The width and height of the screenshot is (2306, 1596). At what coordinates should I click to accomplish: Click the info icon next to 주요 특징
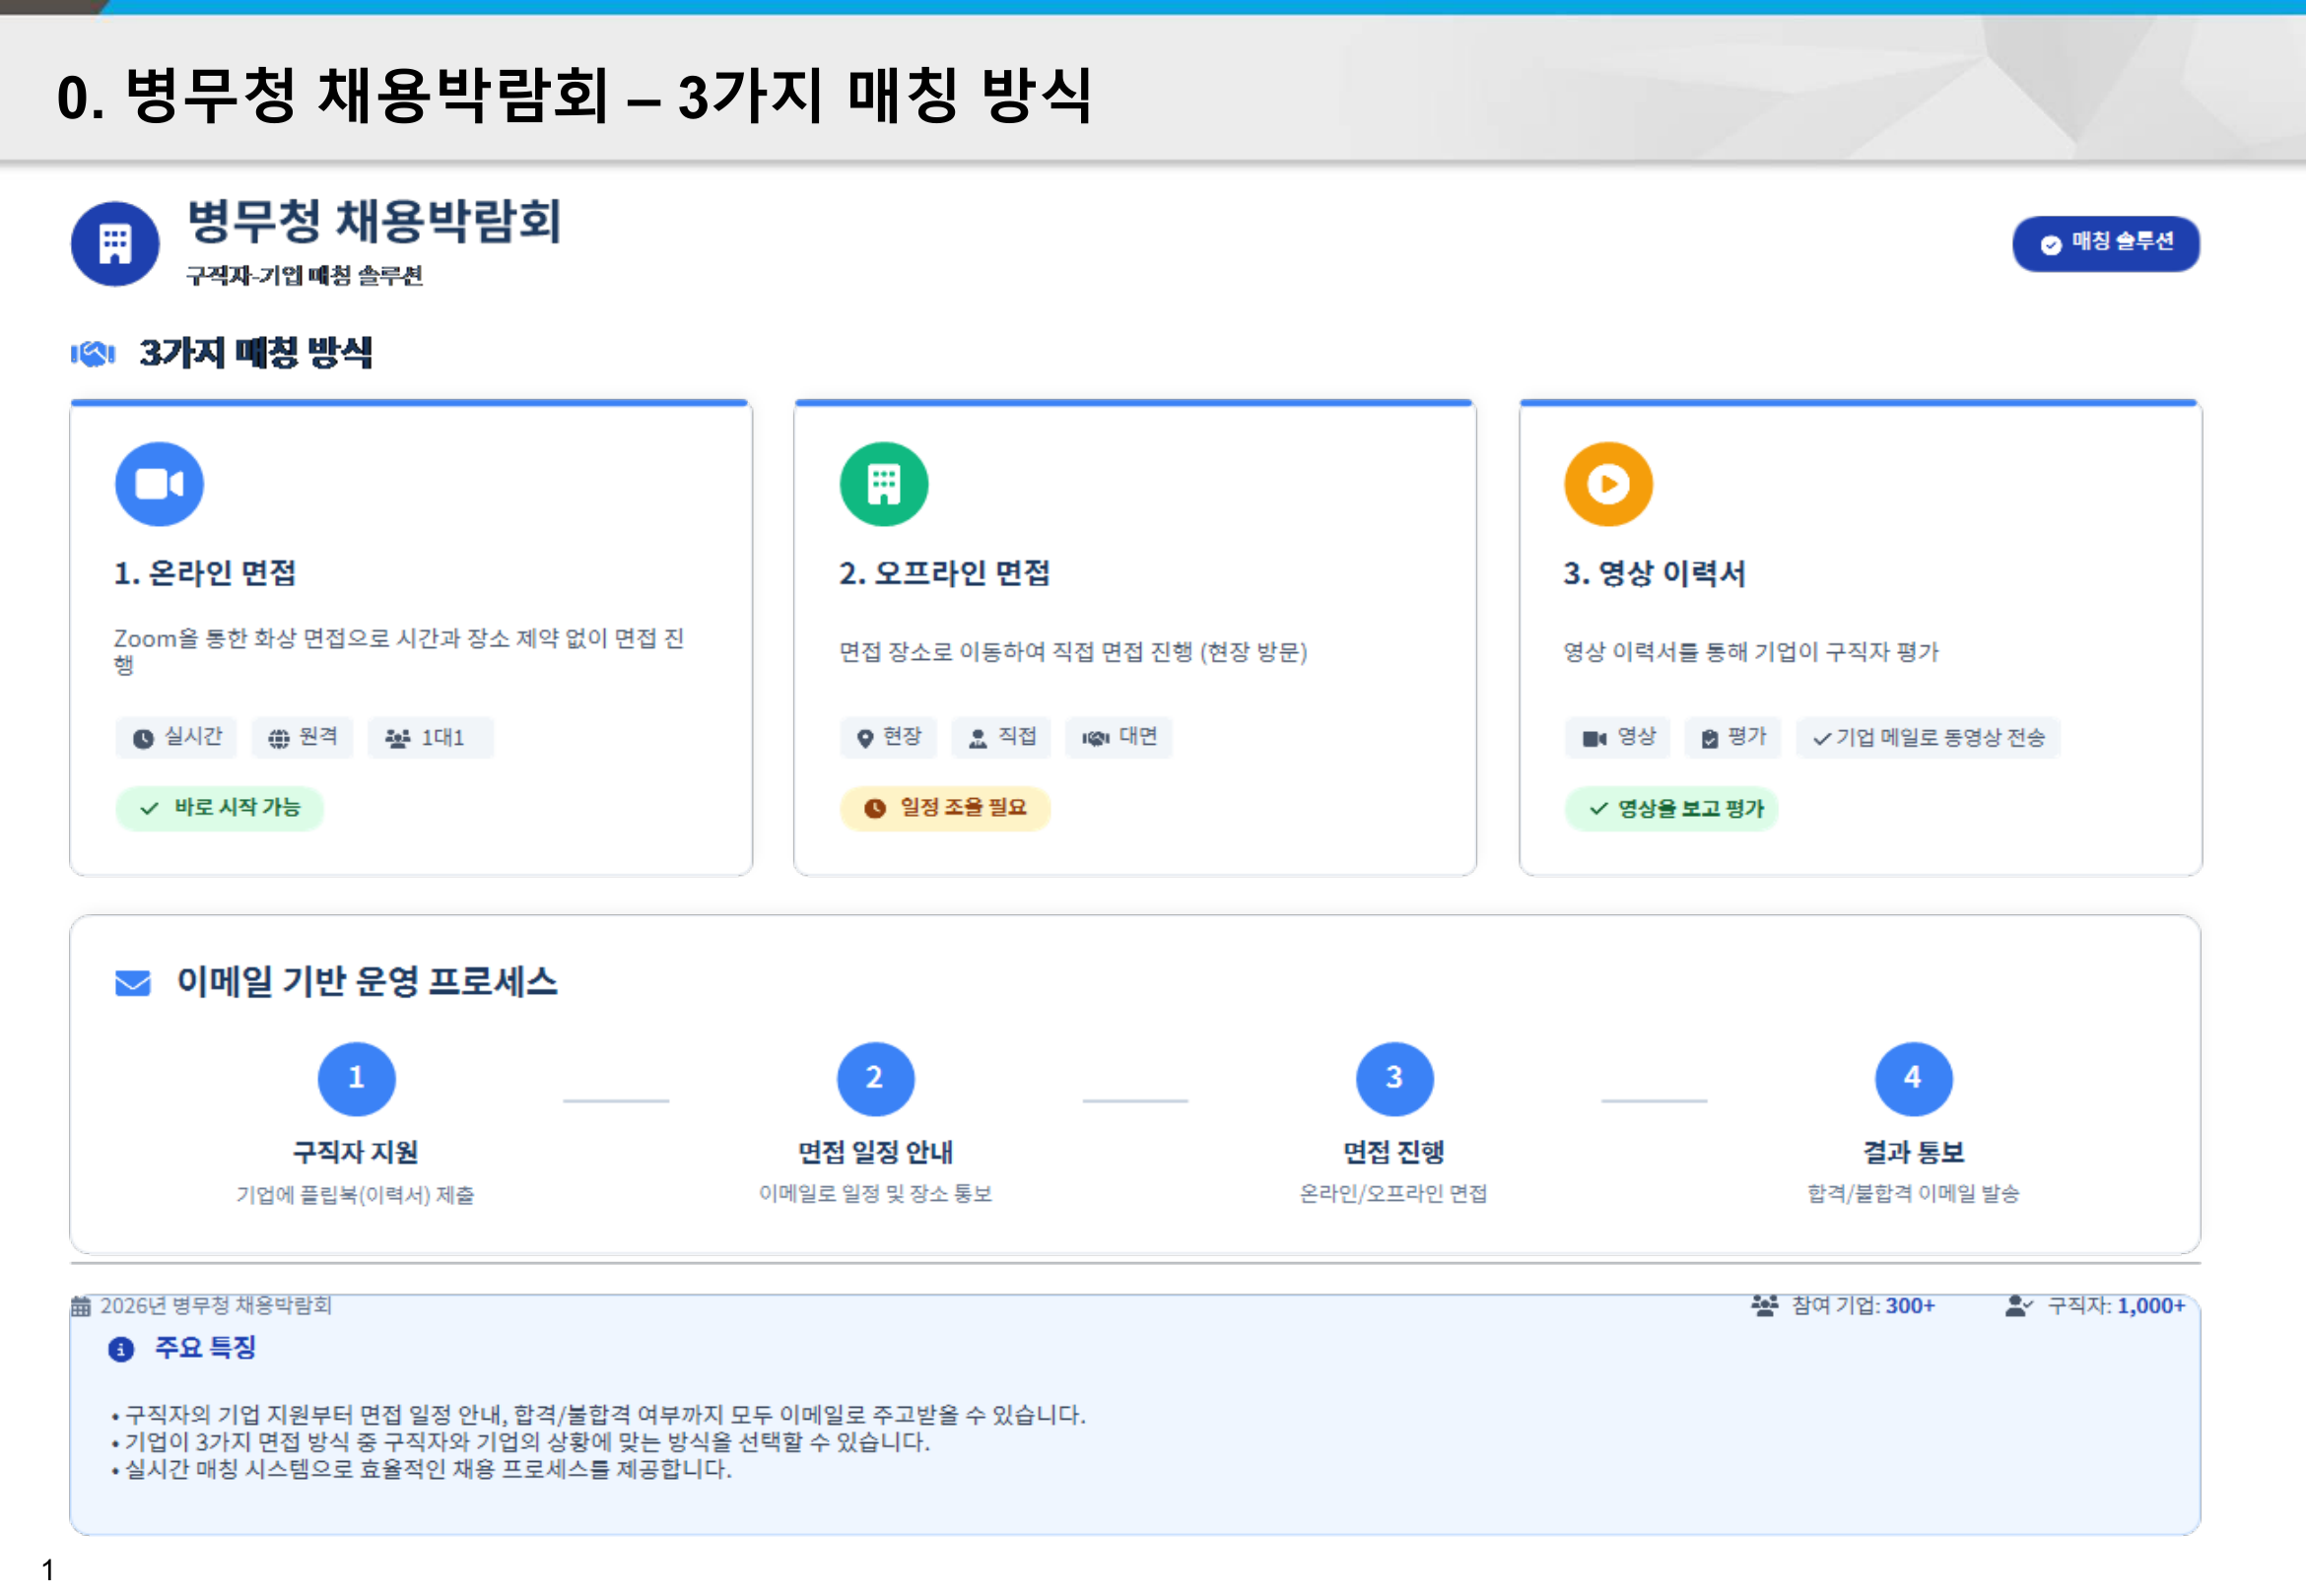121,1349
